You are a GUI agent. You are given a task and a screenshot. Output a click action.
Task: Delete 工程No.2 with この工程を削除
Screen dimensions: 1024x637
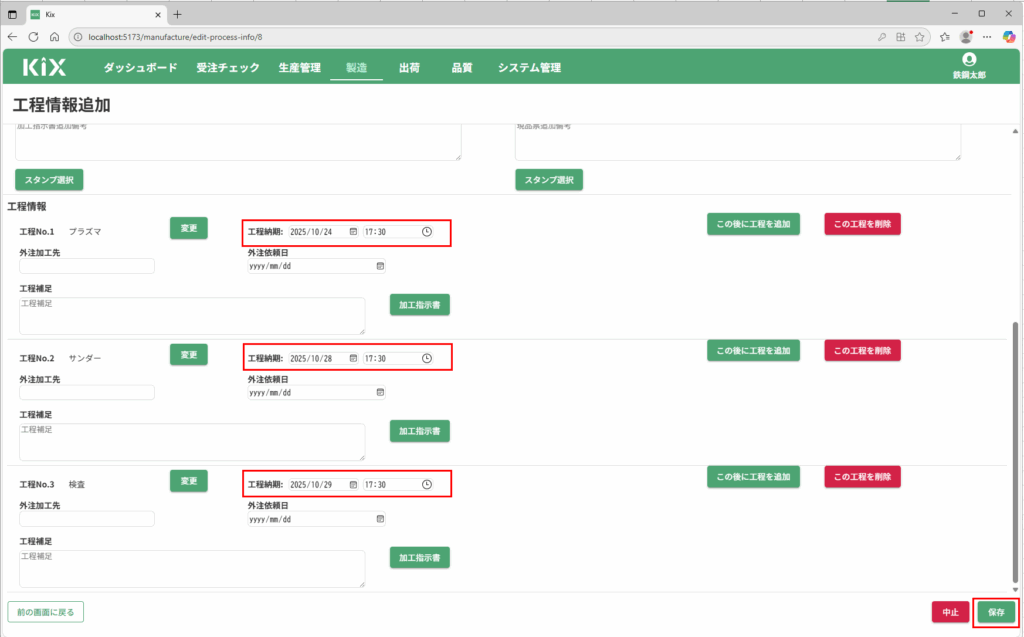click(x=862, y=351)
